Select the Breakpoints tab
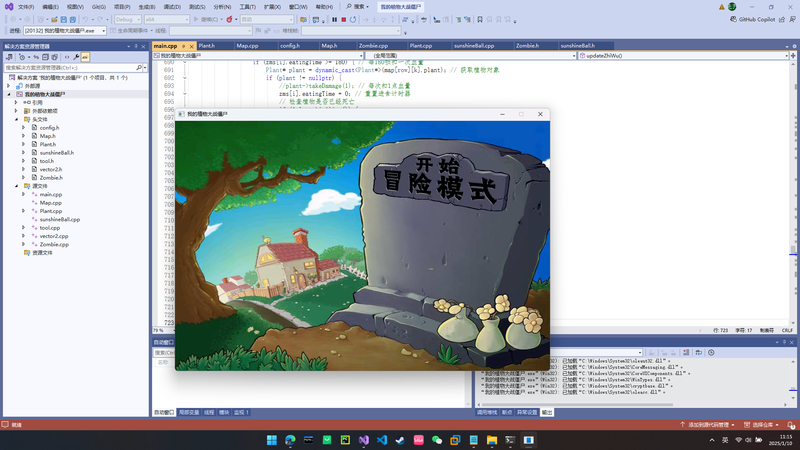This screenshot has width=800, height=450. pyautogui.click(x=507, y=412)
